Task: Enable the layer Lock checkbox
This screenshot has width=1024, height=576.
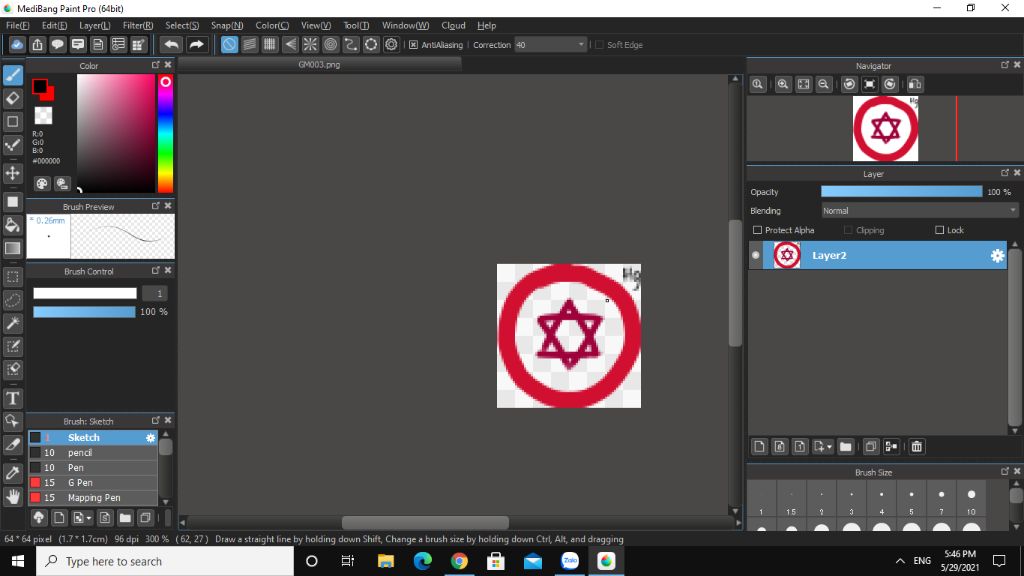Action: pos(940,230)
